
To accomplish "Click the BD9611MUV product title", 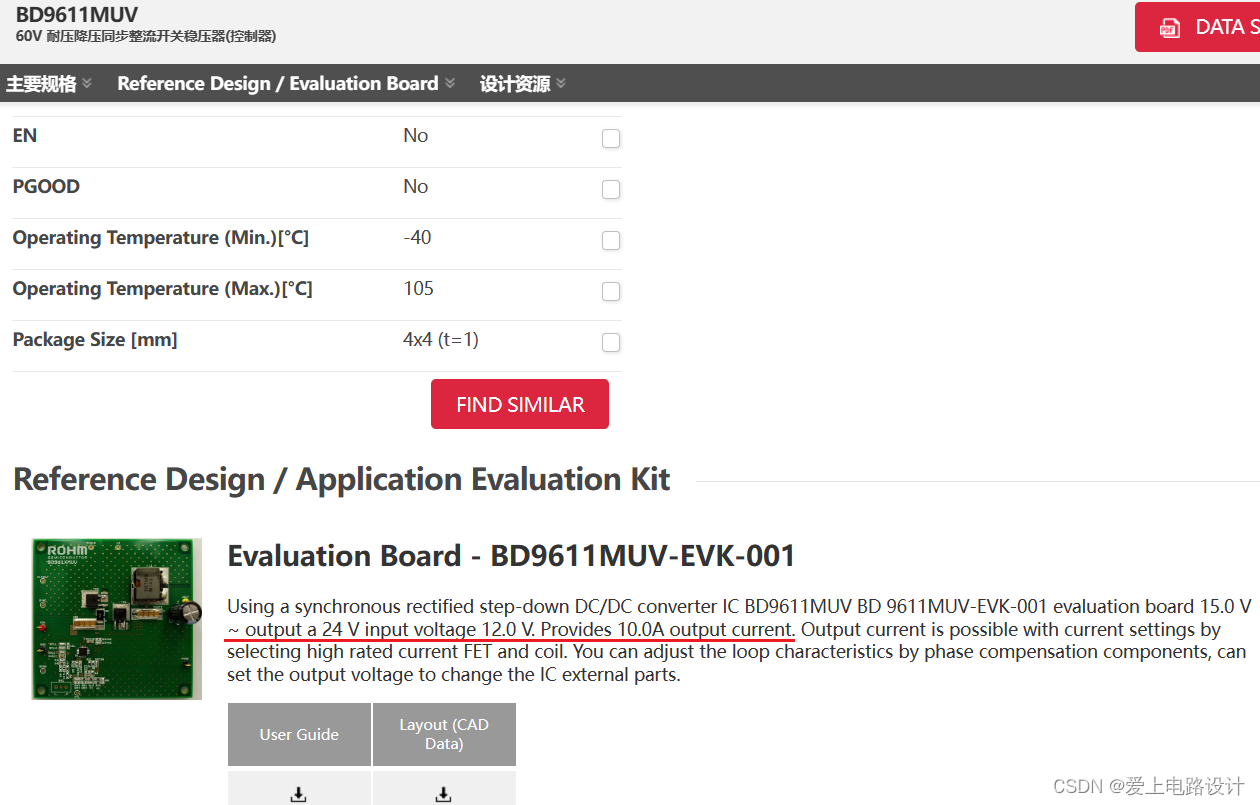I will coord(77,15).
